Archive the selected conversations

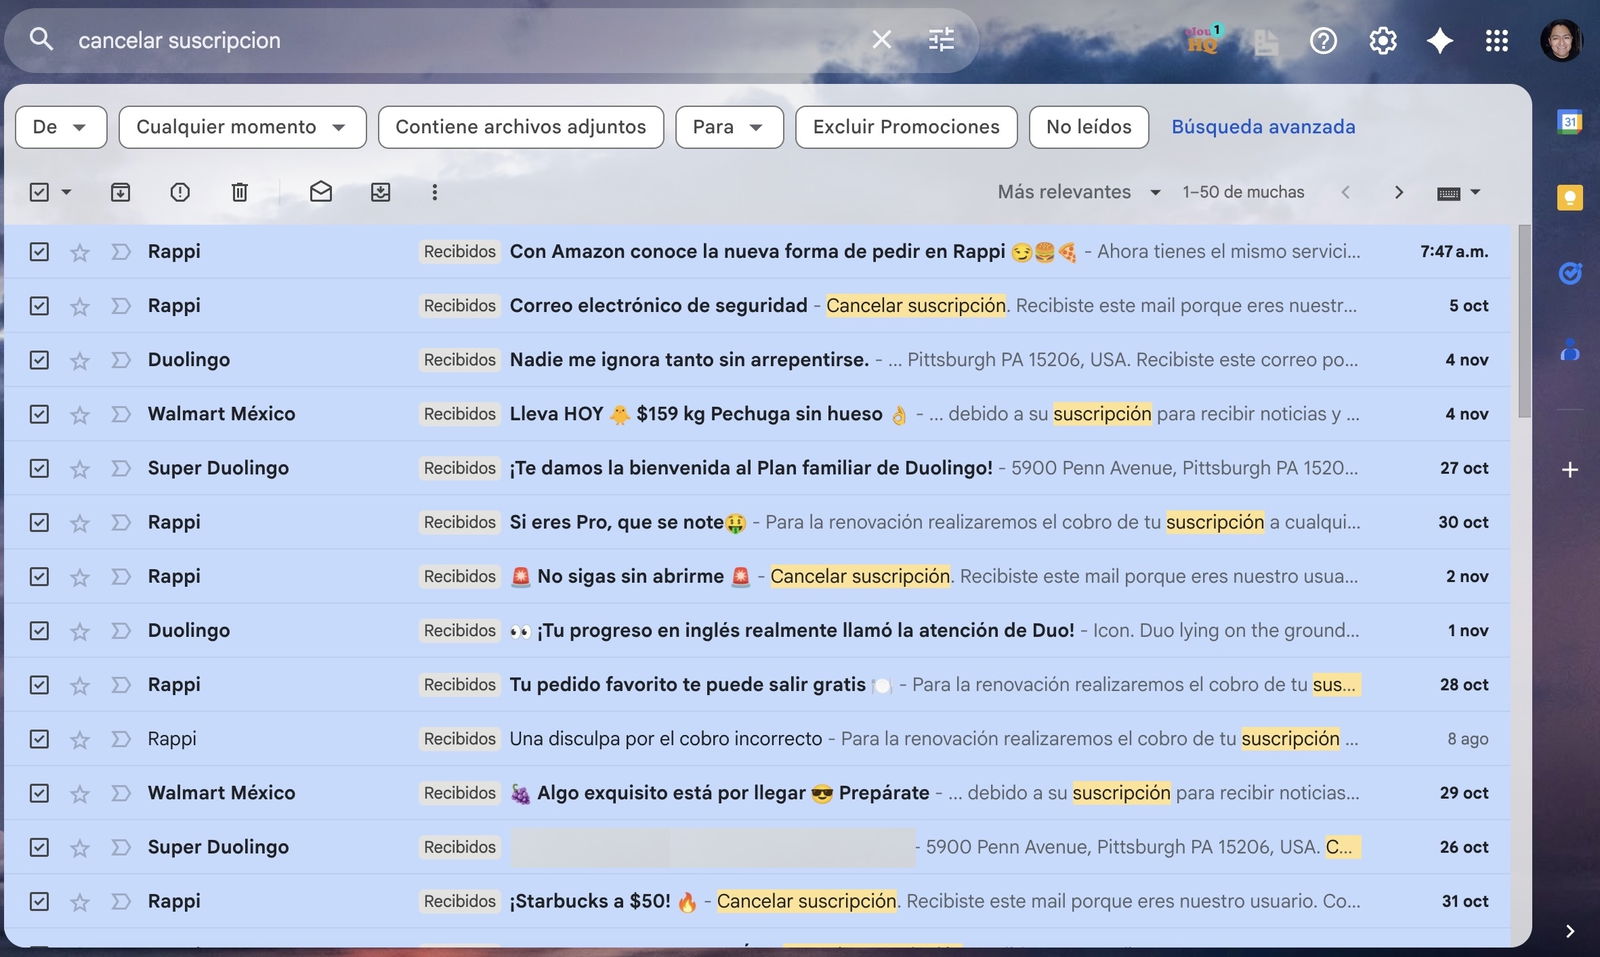coord(121,191)
